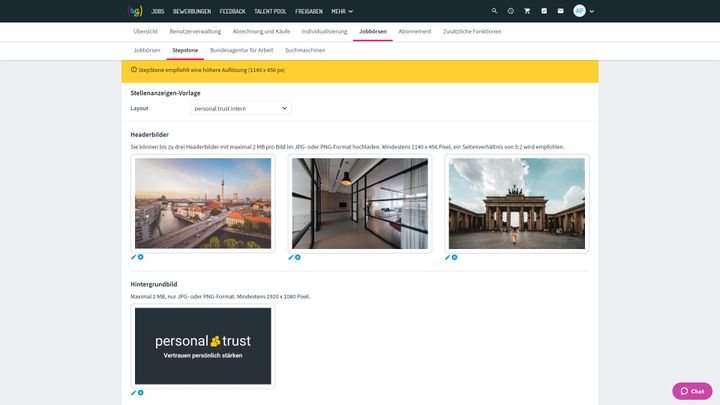Edit the Hintergrundbild pencil icon
This screenshot has height=405, width=720.
click(134, 393)
